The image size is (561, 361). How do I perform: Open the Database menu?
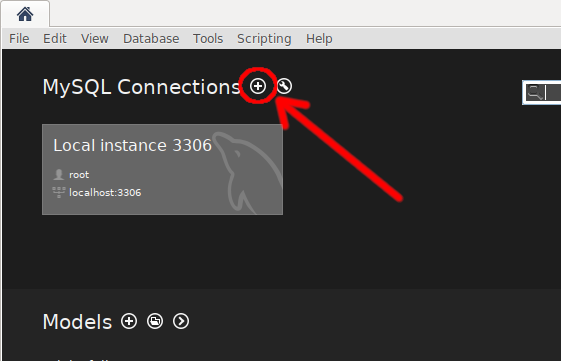click(x=151, y=39)
